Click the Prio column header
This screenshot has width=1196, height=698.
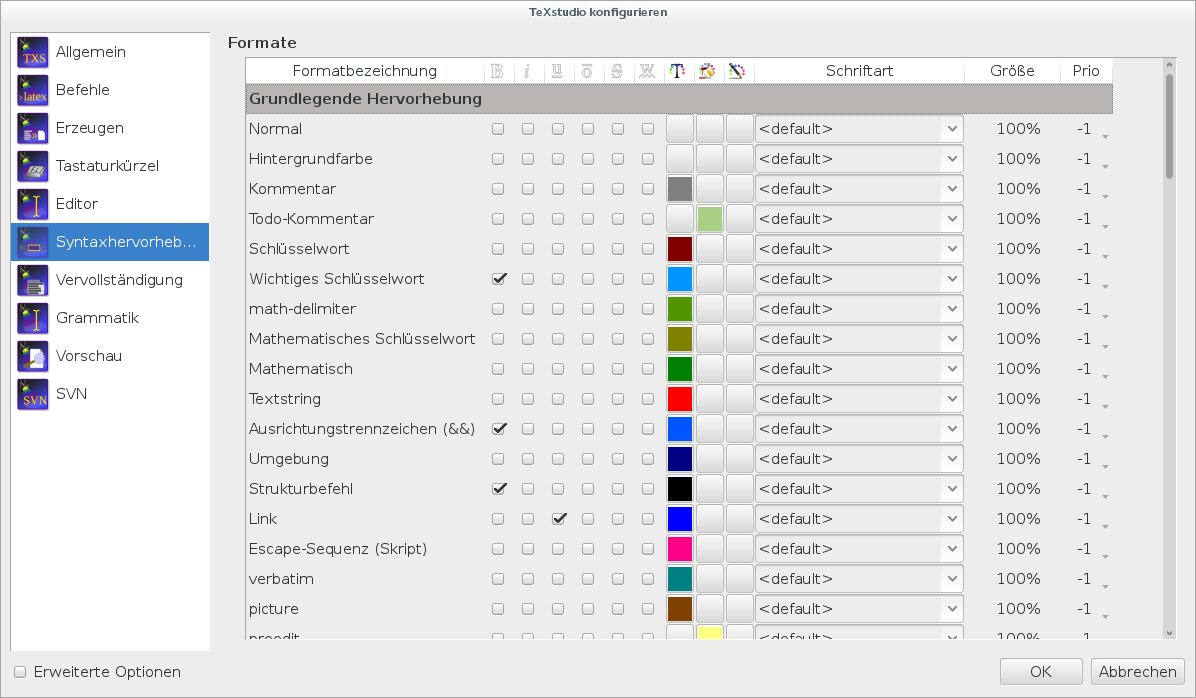coord(1085,71)
